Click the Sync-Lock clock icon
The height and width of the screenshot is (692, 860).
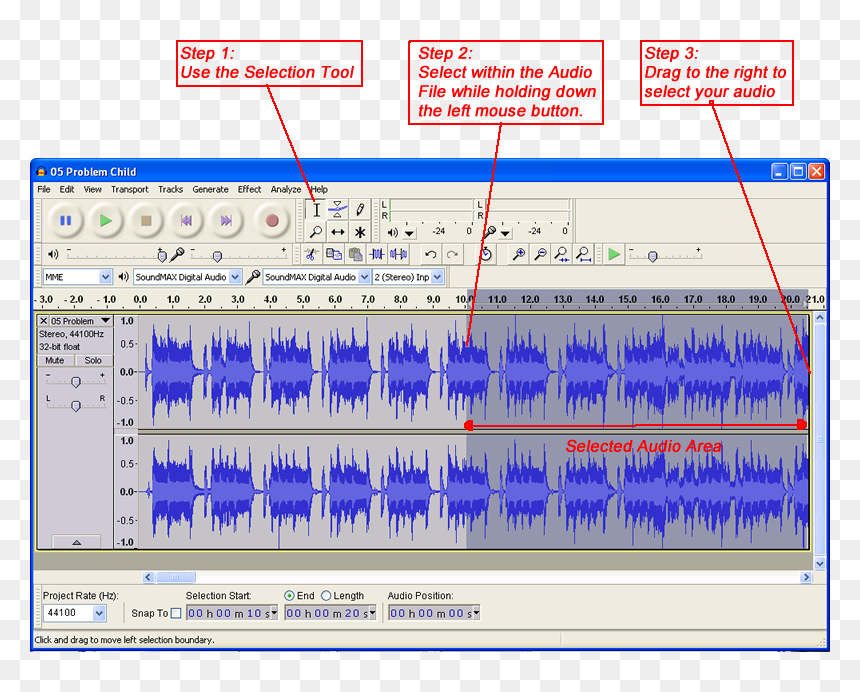click(486, 254)
